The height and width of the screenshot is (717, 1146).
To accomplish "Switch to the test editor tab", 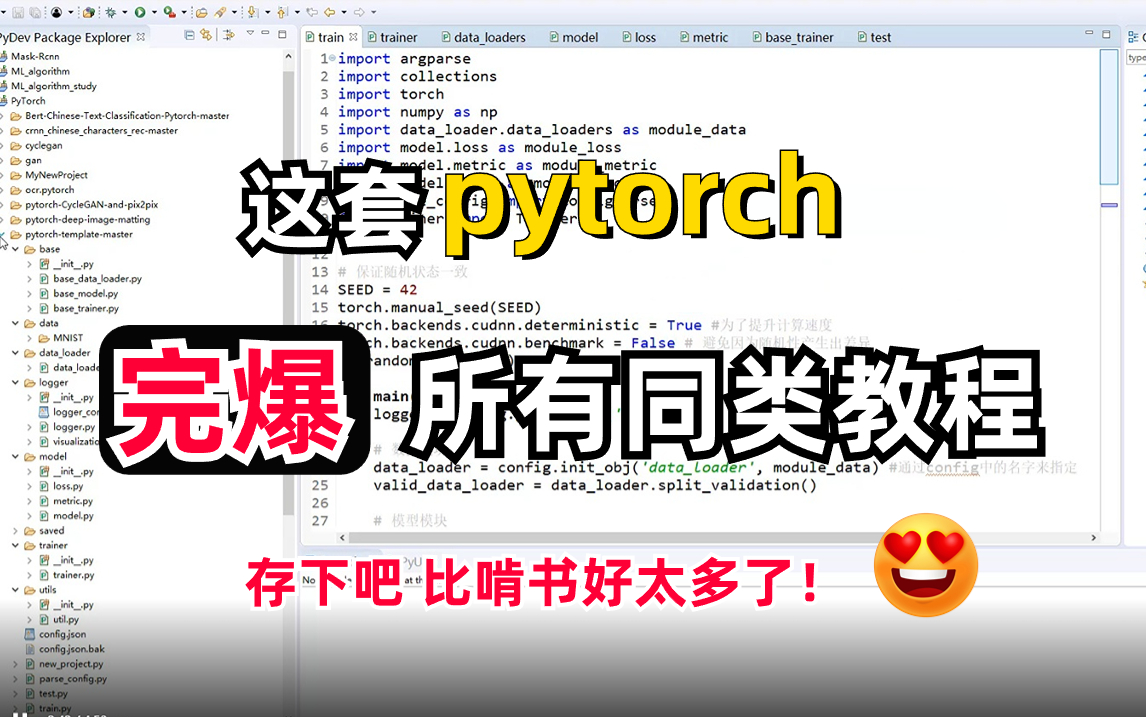I will tap(873, 37).
